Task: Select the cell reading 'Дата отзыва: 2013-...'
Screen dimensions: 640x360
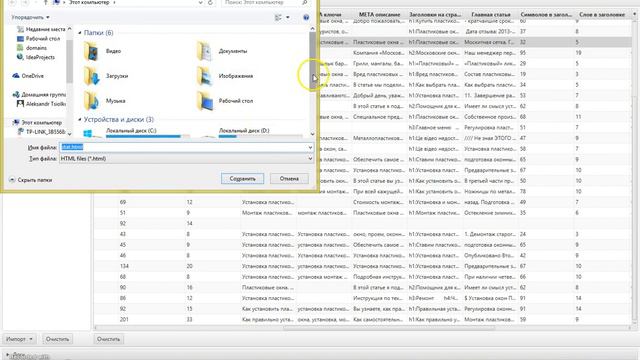Action: pos(491,31)
